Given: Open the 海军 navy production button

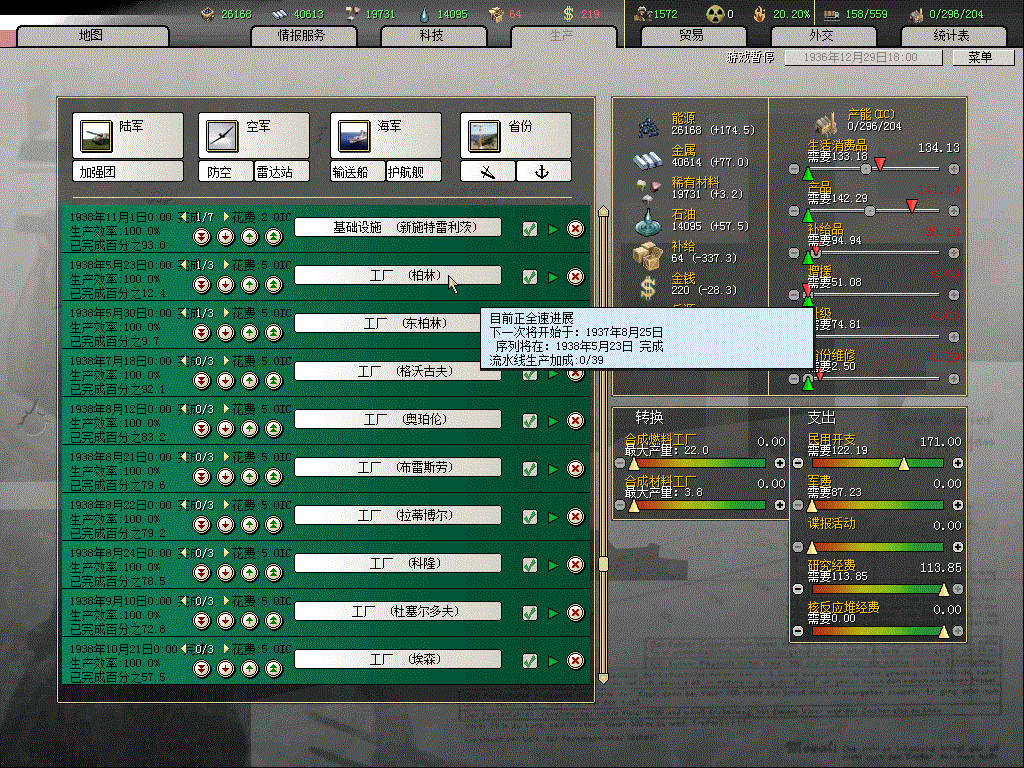Looking at the screenshot, I should [386, 135].
